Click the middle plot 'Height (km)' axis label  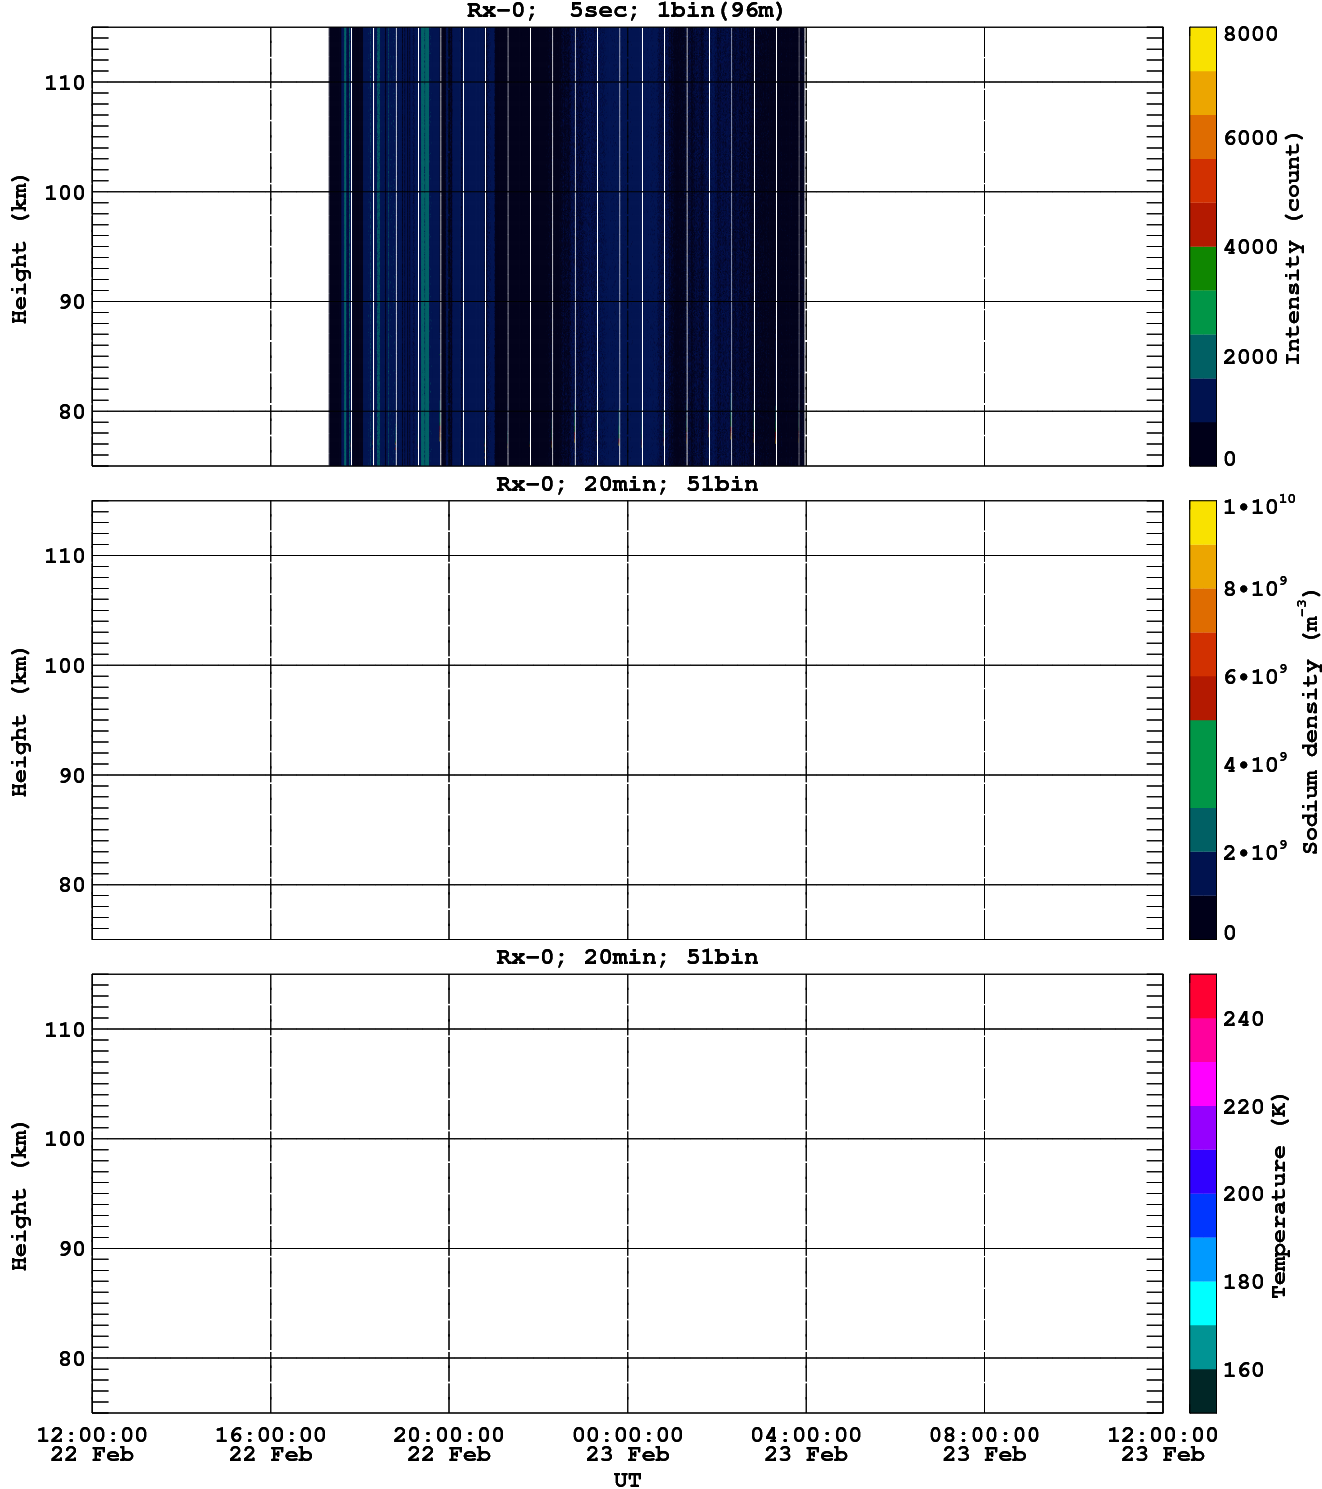[x=20, y=721]
